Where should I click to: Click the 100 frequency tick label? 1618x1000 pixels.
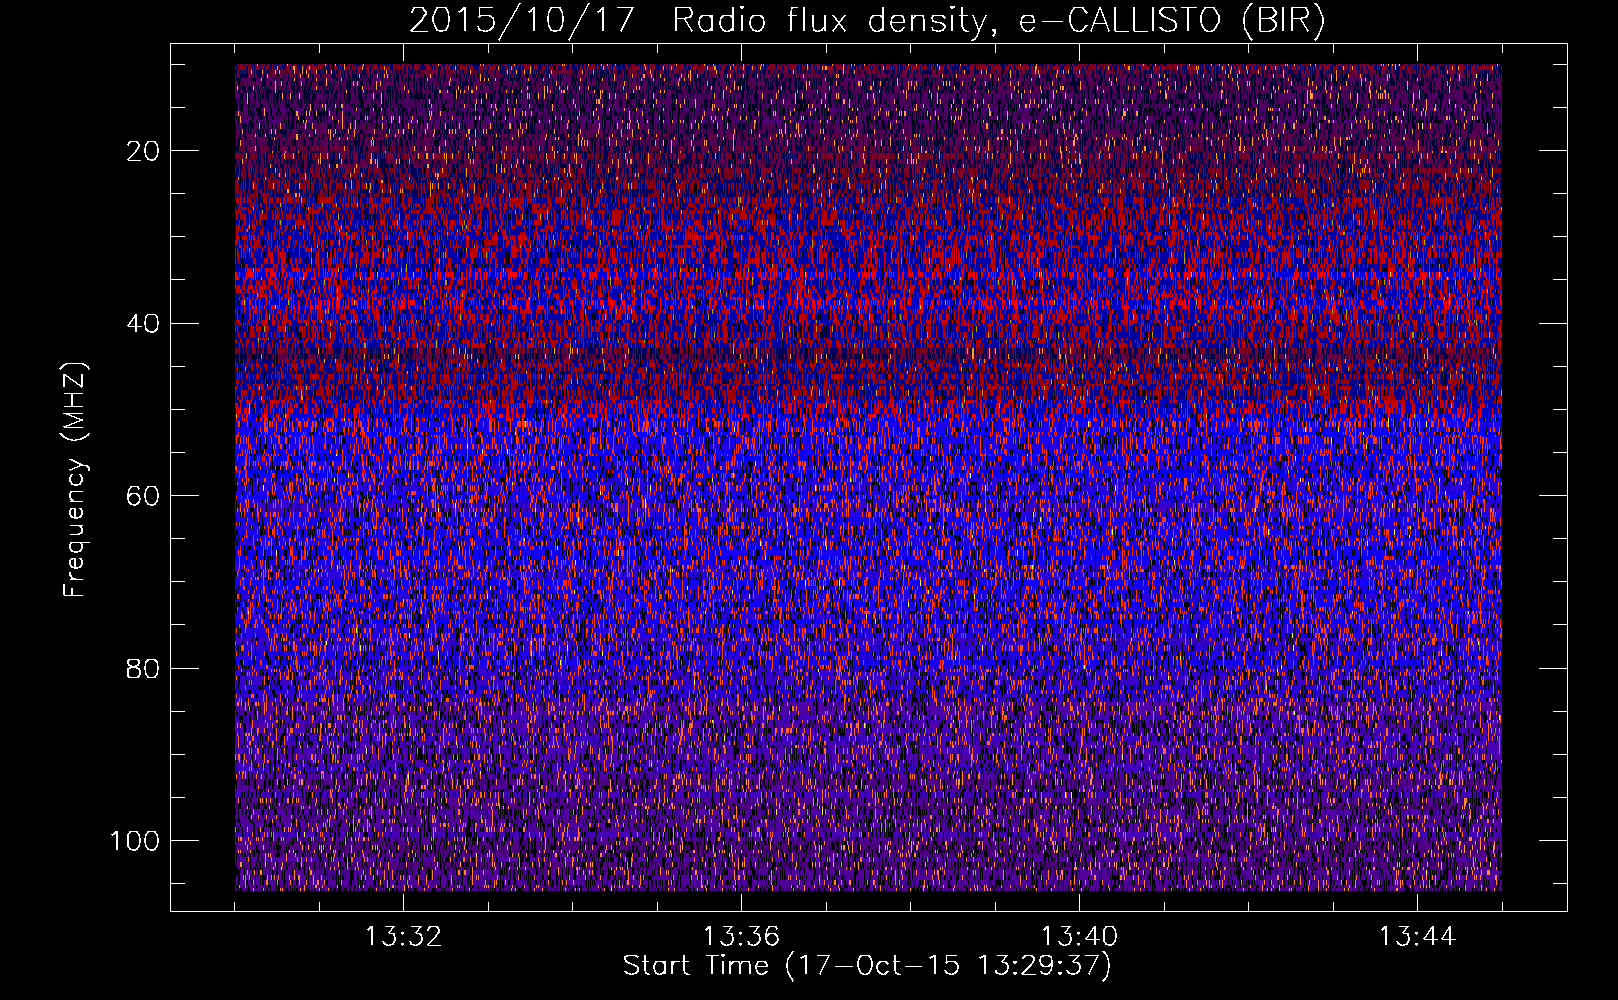click(x=135, y=841)
